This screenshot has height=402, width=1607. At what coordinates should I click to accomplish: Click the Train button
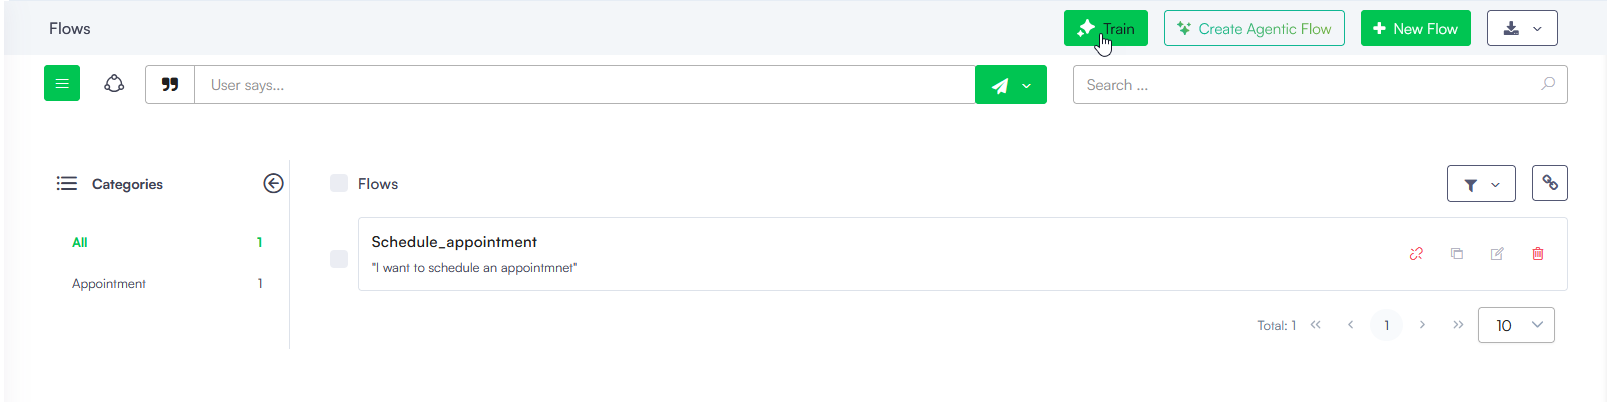point(1105,29)
